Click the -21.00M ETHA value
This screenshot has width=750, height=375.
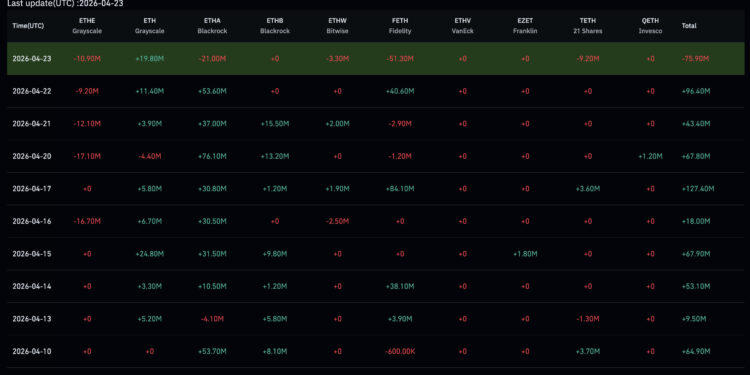(x=212, y=59)
